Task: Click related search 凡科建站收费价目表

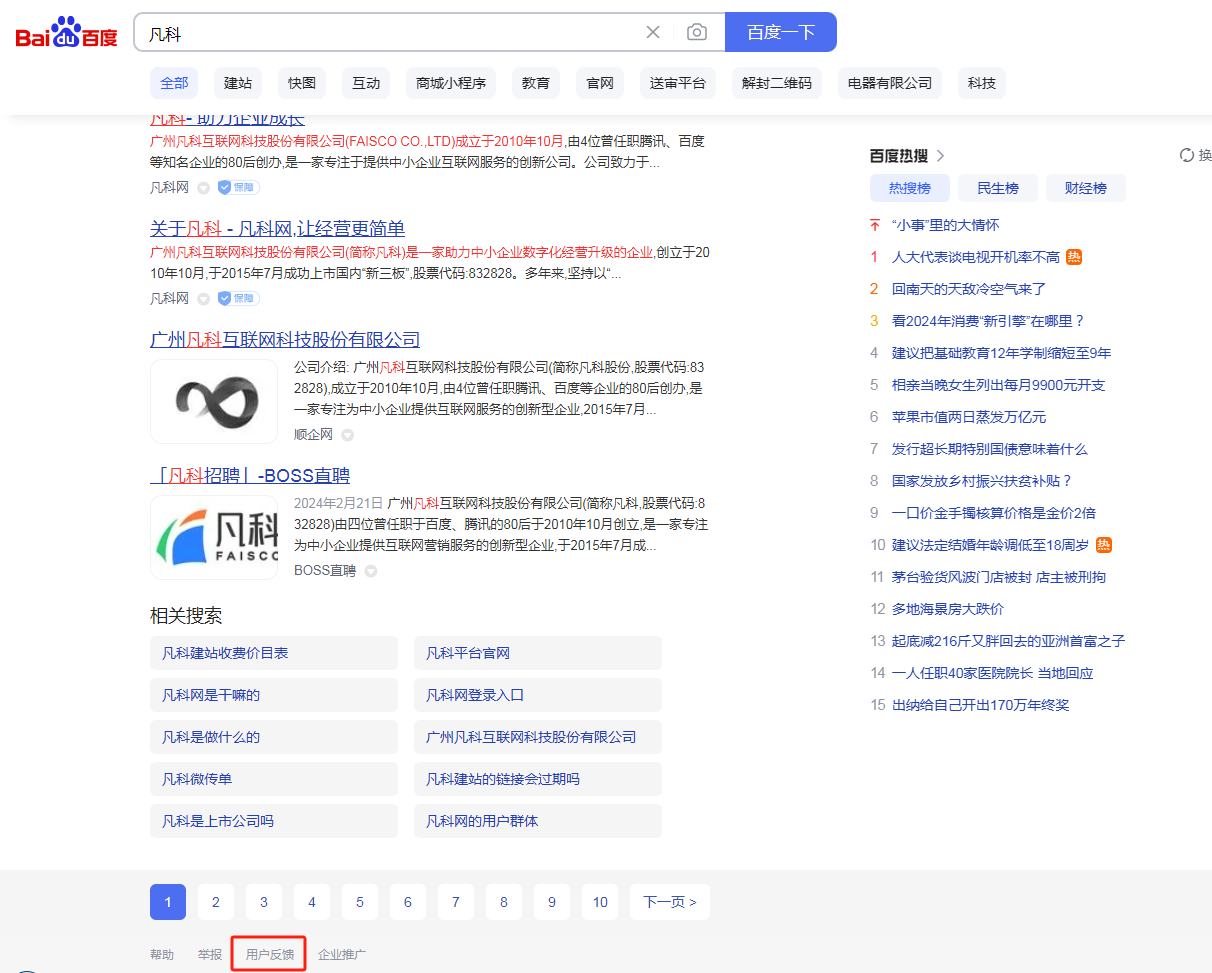Action: (x=274, y=653)
